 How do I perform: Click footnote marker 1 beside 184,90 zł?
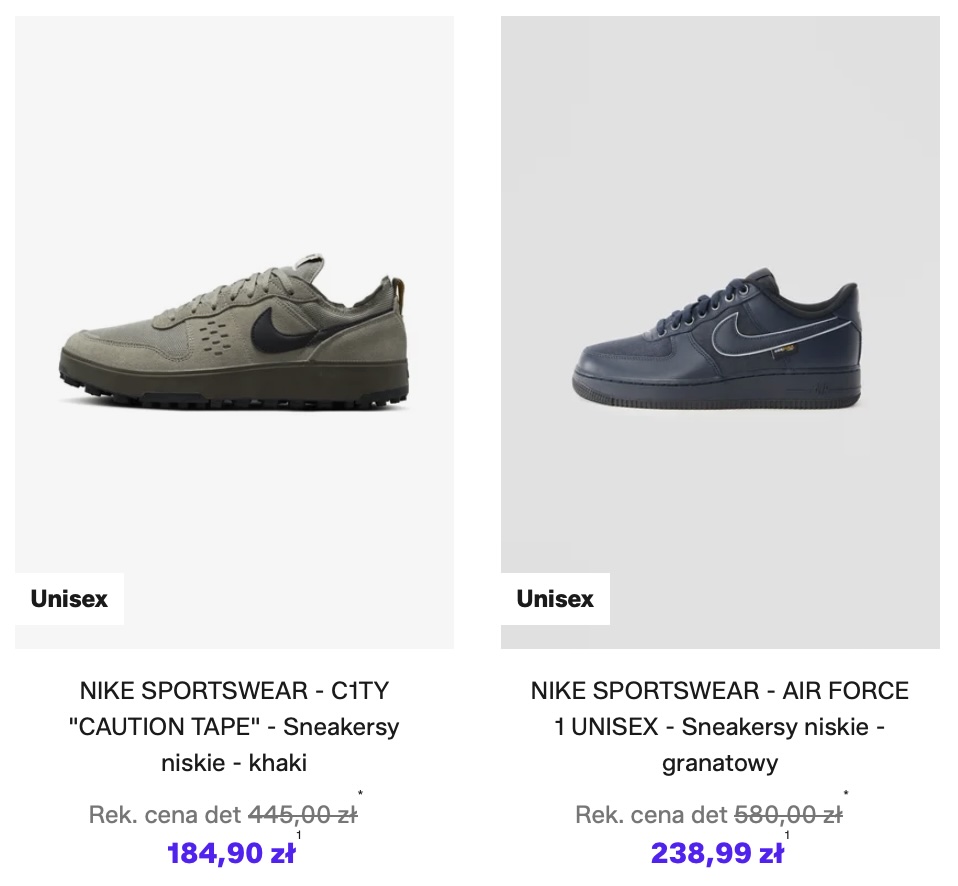pyautogui.click(x=299, y=835)
